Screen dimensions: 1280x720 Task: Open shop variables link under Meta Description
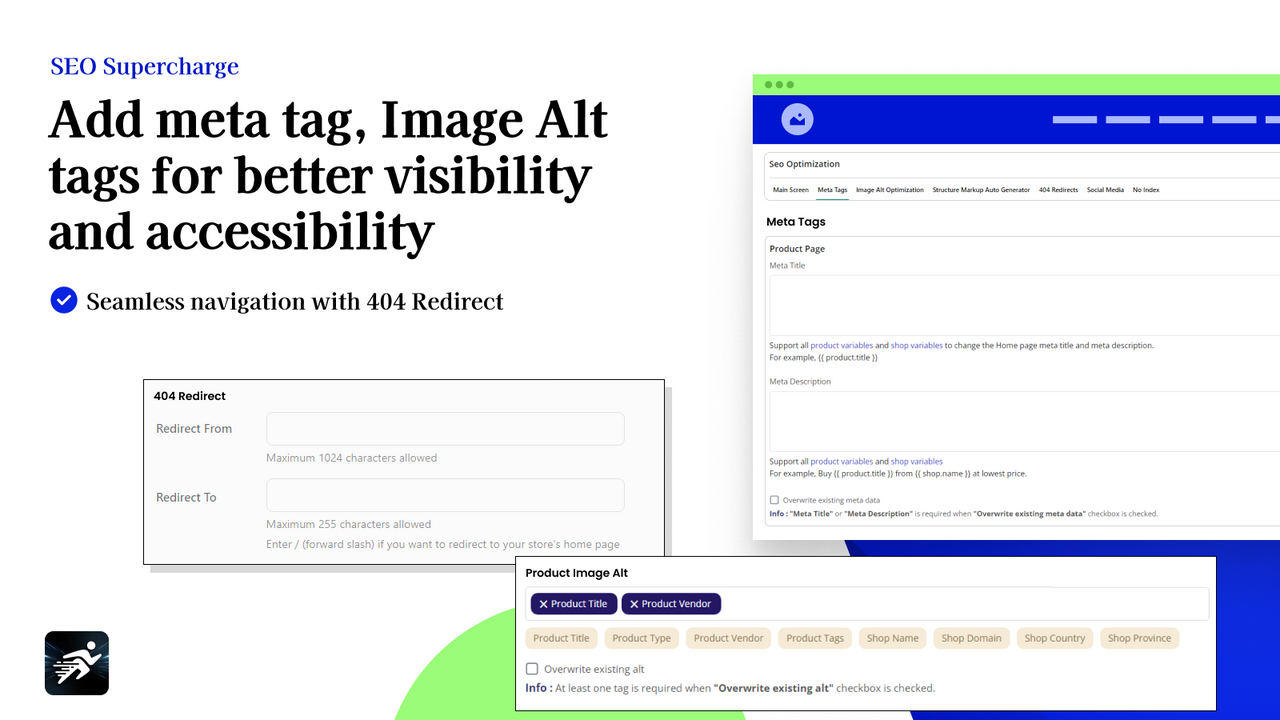pyautogui.click(x=917, y=462)
